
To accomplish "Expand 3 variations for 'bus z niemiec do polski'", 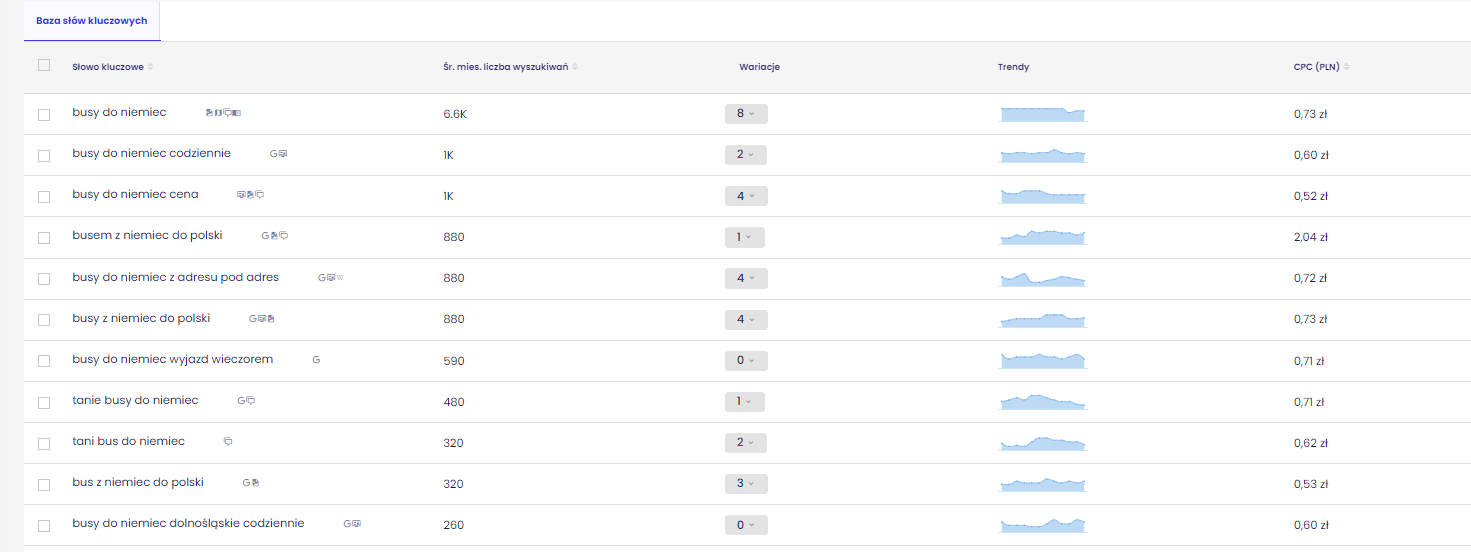I will click(746, 483).
